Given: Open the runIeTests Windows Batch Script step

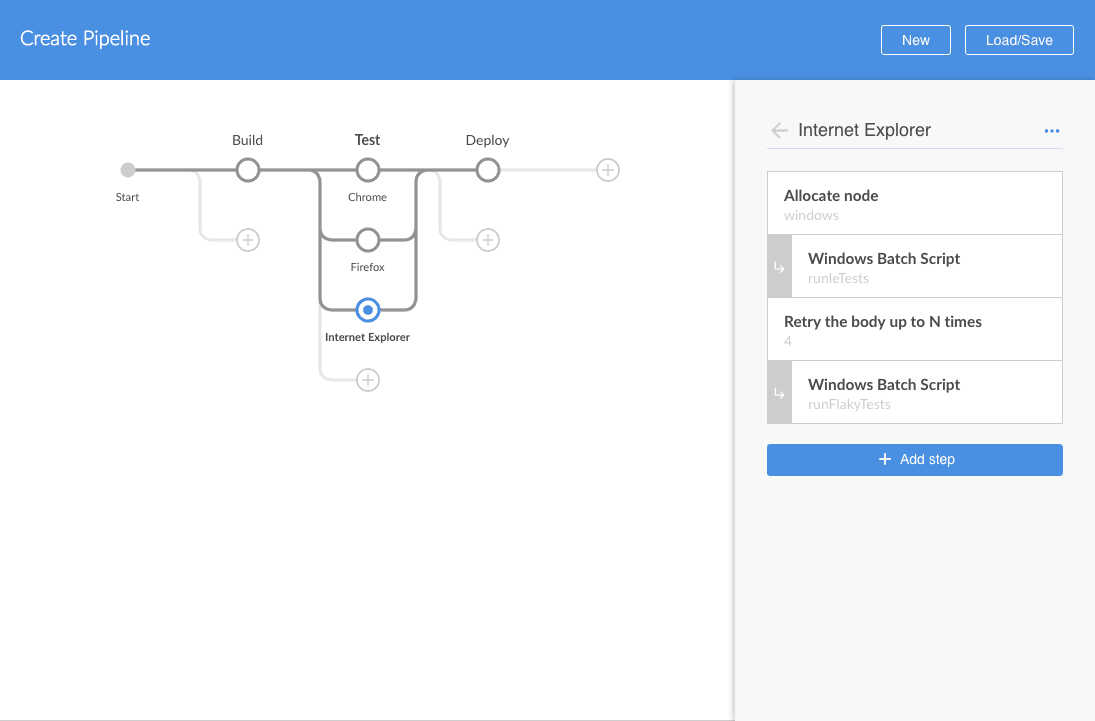Looking at the screenshot, I should [x=925, y=267].
